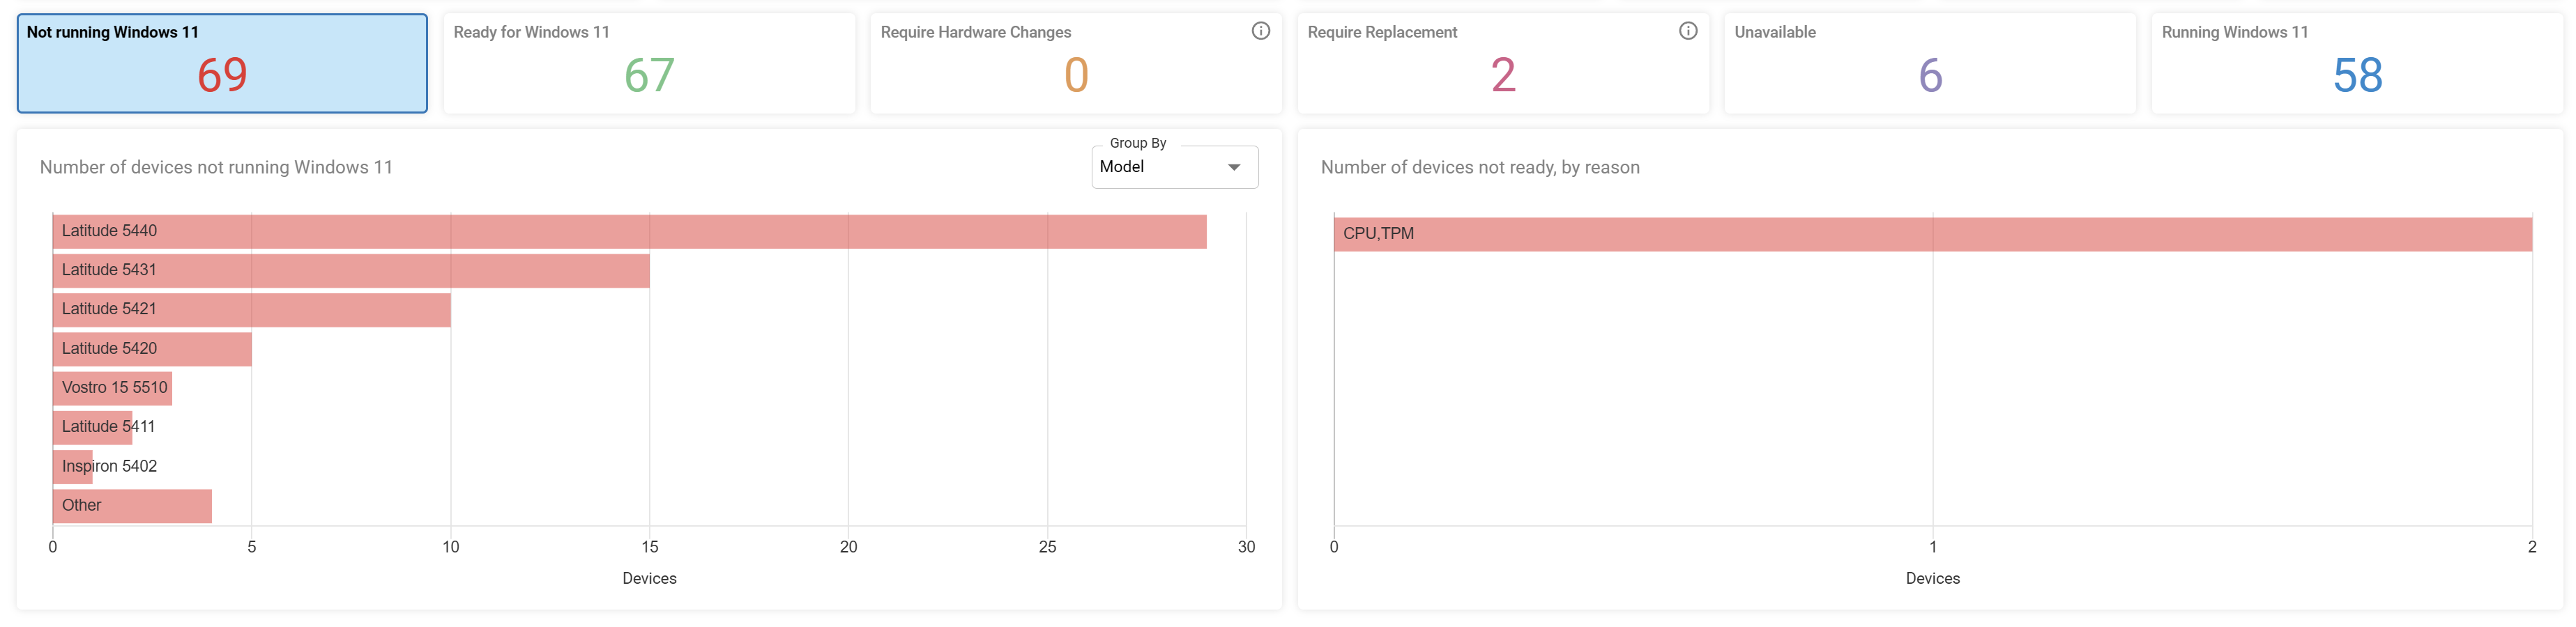Select the Running Windows 11 card
The image size is (2576, 627).
(x=2357, y=63)
